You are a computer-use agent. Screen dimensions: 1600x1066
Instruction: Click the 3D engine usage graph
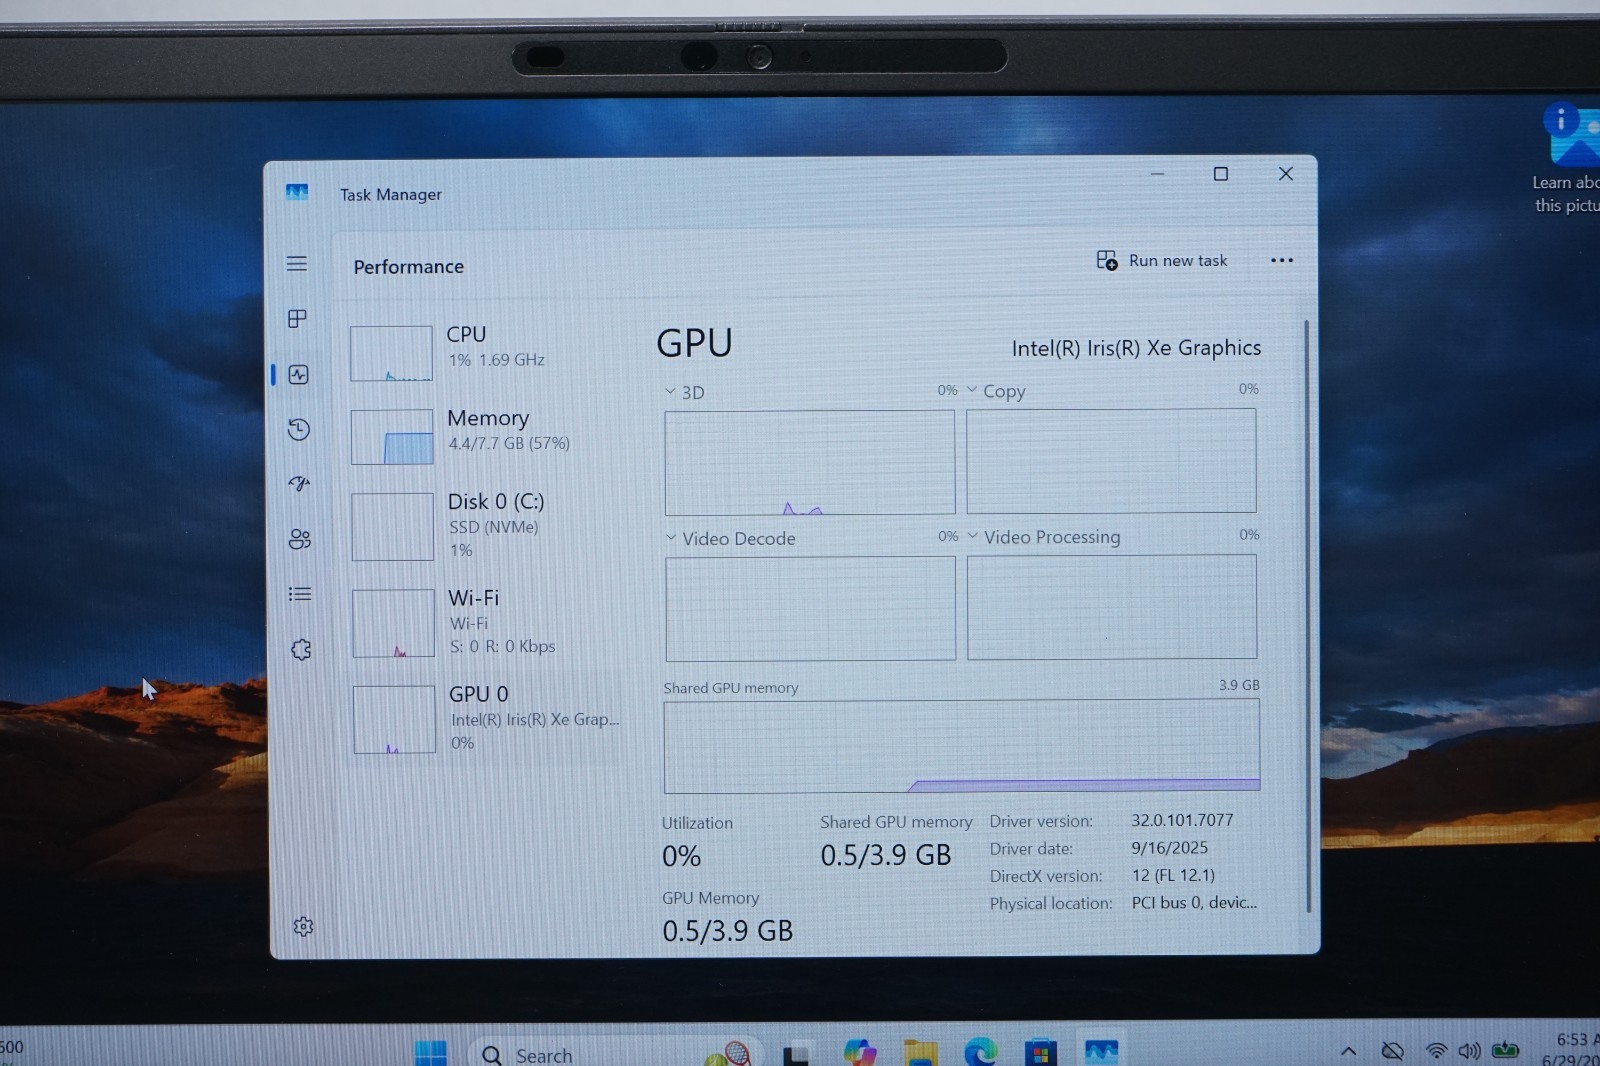pos(810,463)
